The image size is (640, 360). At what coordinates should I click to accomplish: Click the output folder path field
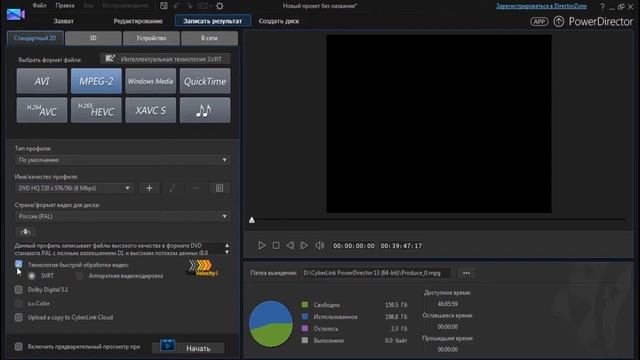[x=376, y=273]
